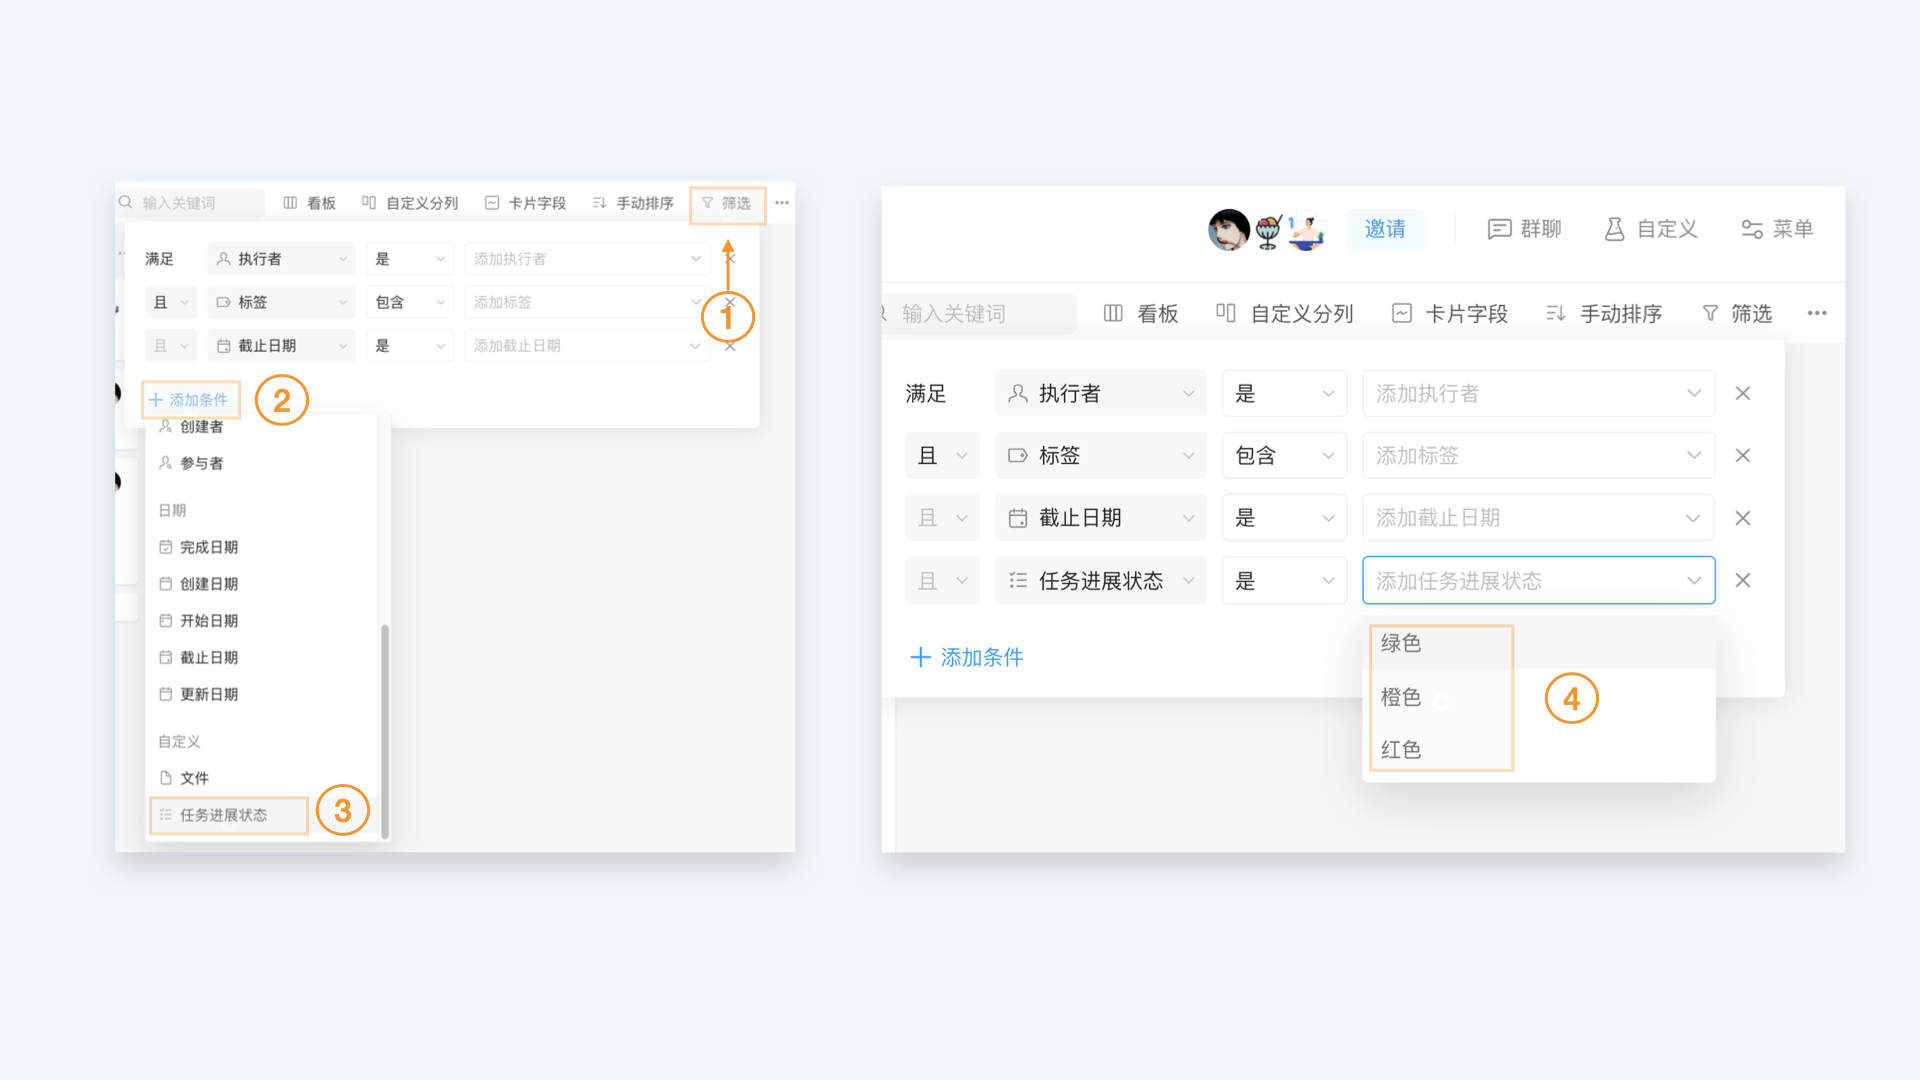
Task: Remove the 任务进展状态 condition row
Action: [x=1742, y=581]
